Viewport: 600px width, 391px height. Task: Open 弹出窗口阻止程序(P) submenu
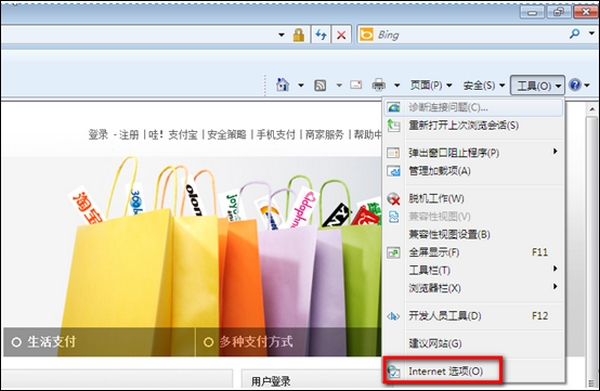[x=473, y=153]
